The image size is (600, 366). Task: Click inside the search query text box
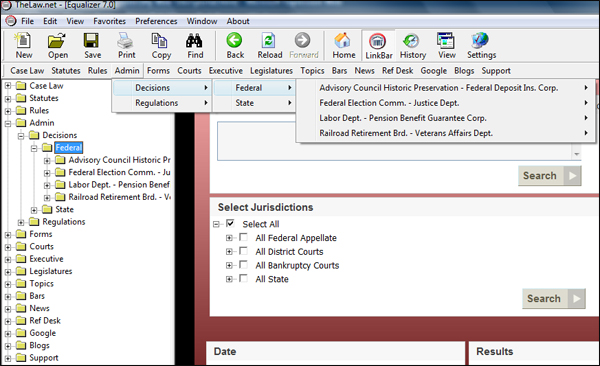coord(394,141)
